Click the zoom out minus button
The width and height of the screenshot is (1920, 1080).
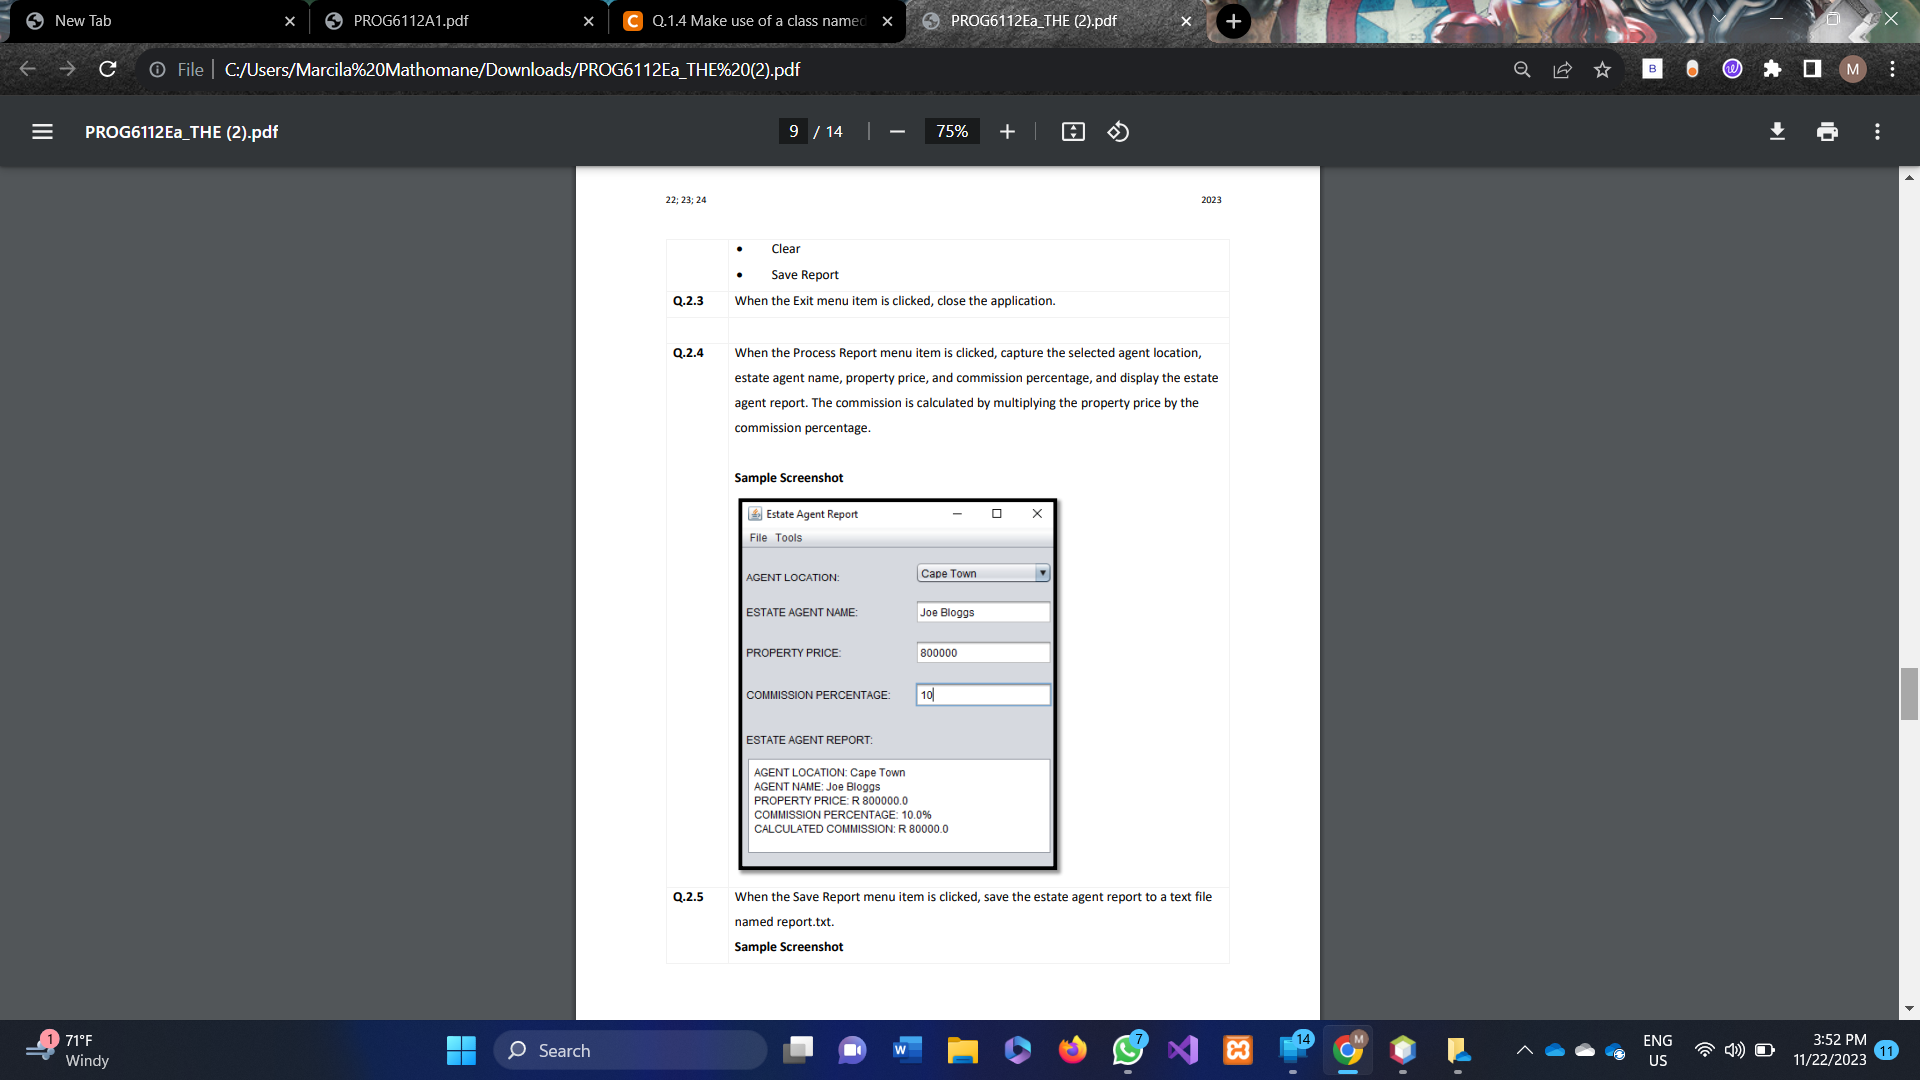(897, 132)
